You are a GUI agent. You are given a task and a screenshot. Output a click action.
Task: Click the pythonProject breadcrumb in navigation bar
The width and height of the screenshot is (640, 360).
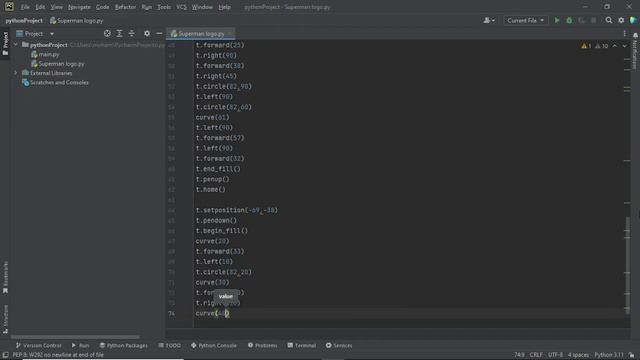24,20
